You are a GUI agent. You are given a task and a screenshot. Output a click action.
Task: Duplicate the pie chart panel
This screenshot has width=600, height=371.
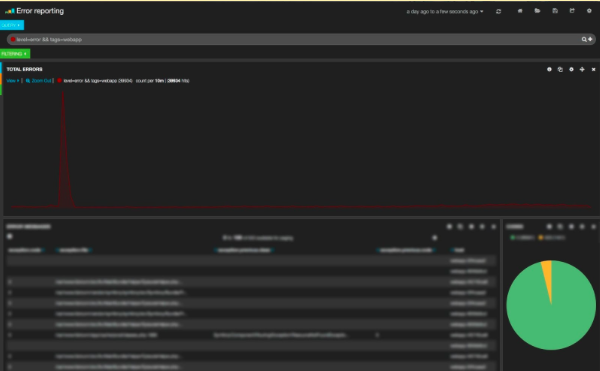(x=560, y=227)
